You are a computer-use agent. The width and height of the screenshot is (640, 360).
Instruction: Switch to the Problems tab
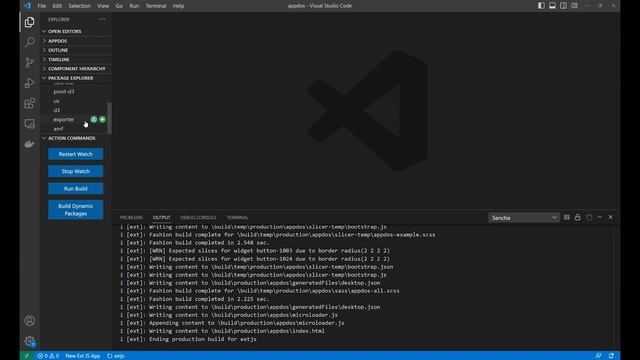coord(131,218)
